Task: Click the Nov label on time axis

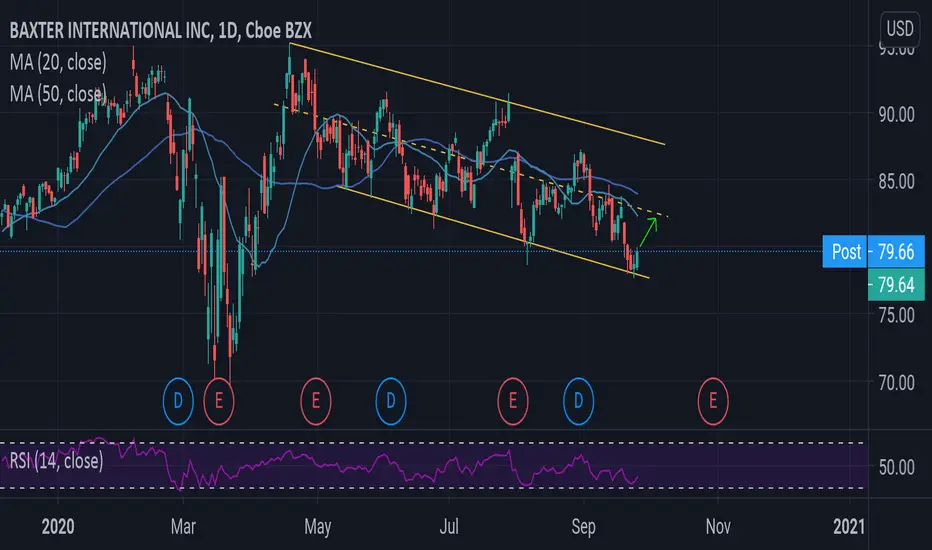Action: click(717, 526)
